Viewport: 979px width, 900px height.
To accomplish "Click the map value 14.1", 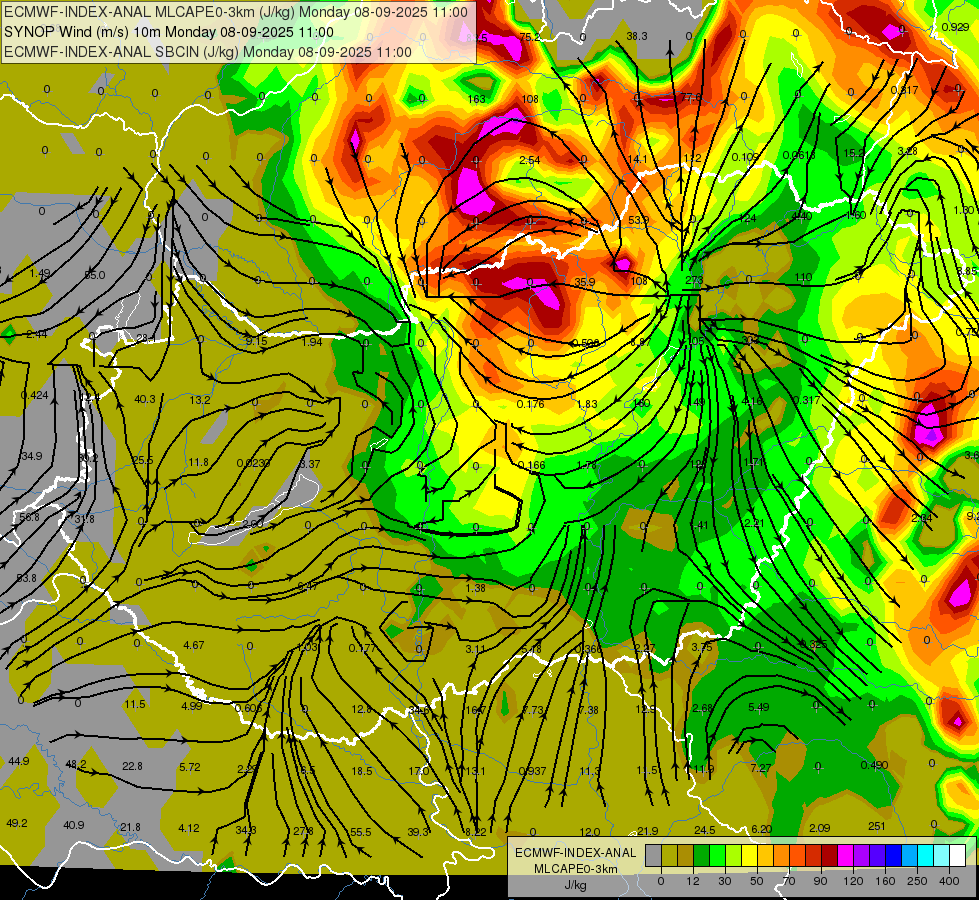I will (x=637, y=159).
